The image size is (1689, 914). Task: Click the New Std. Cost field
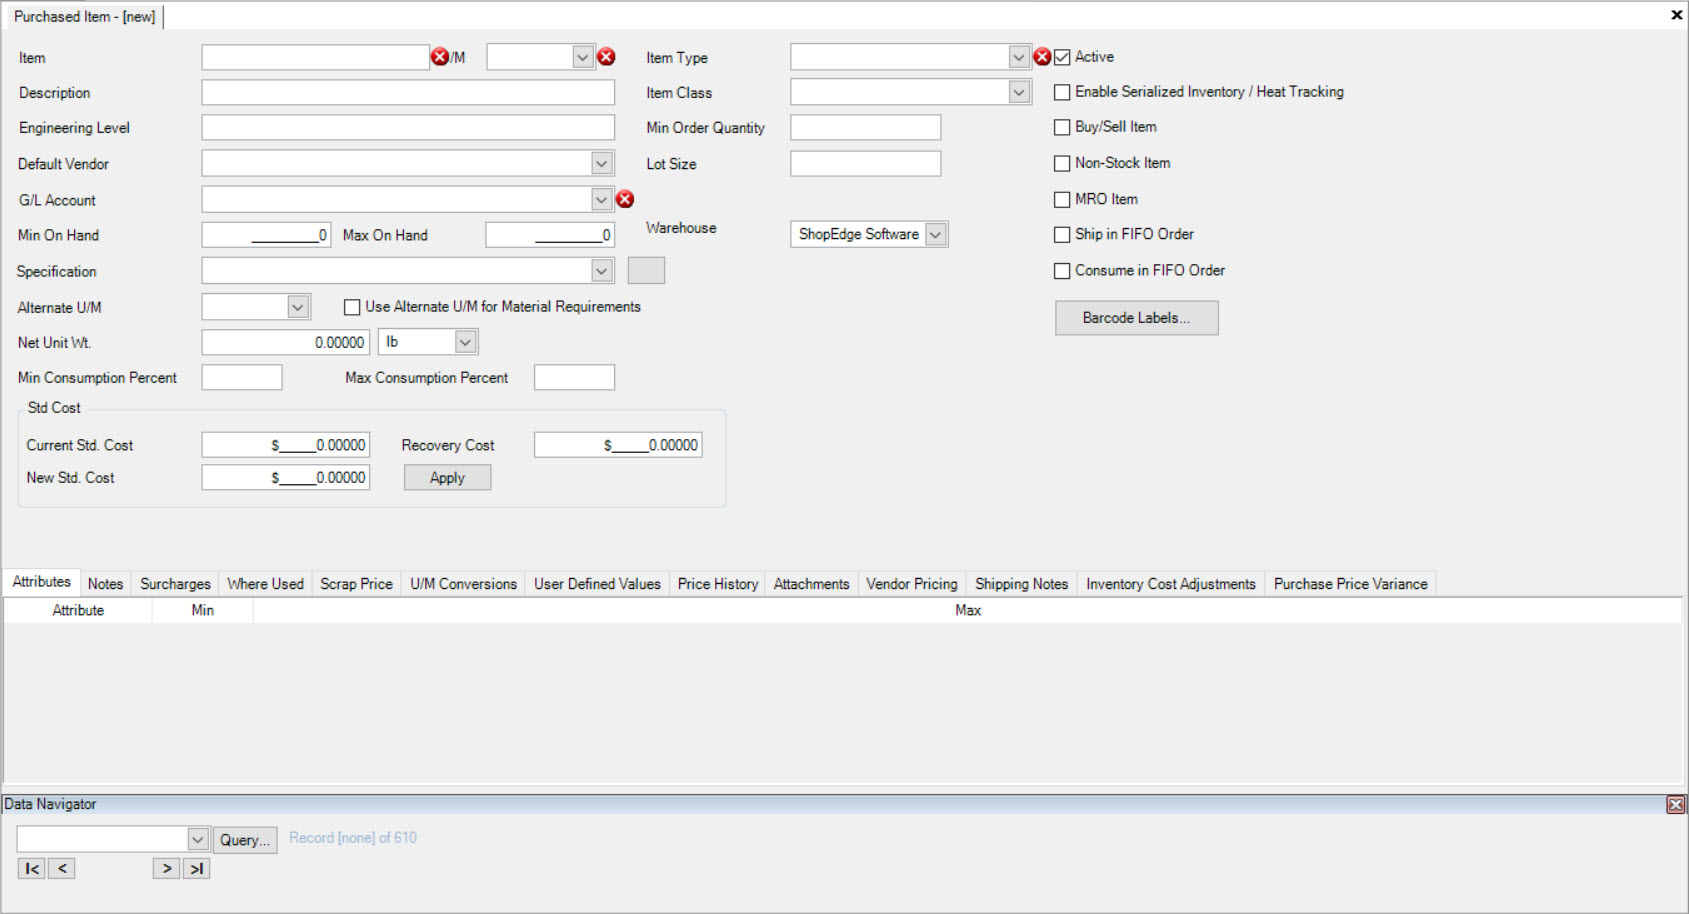tap(286, 478)
